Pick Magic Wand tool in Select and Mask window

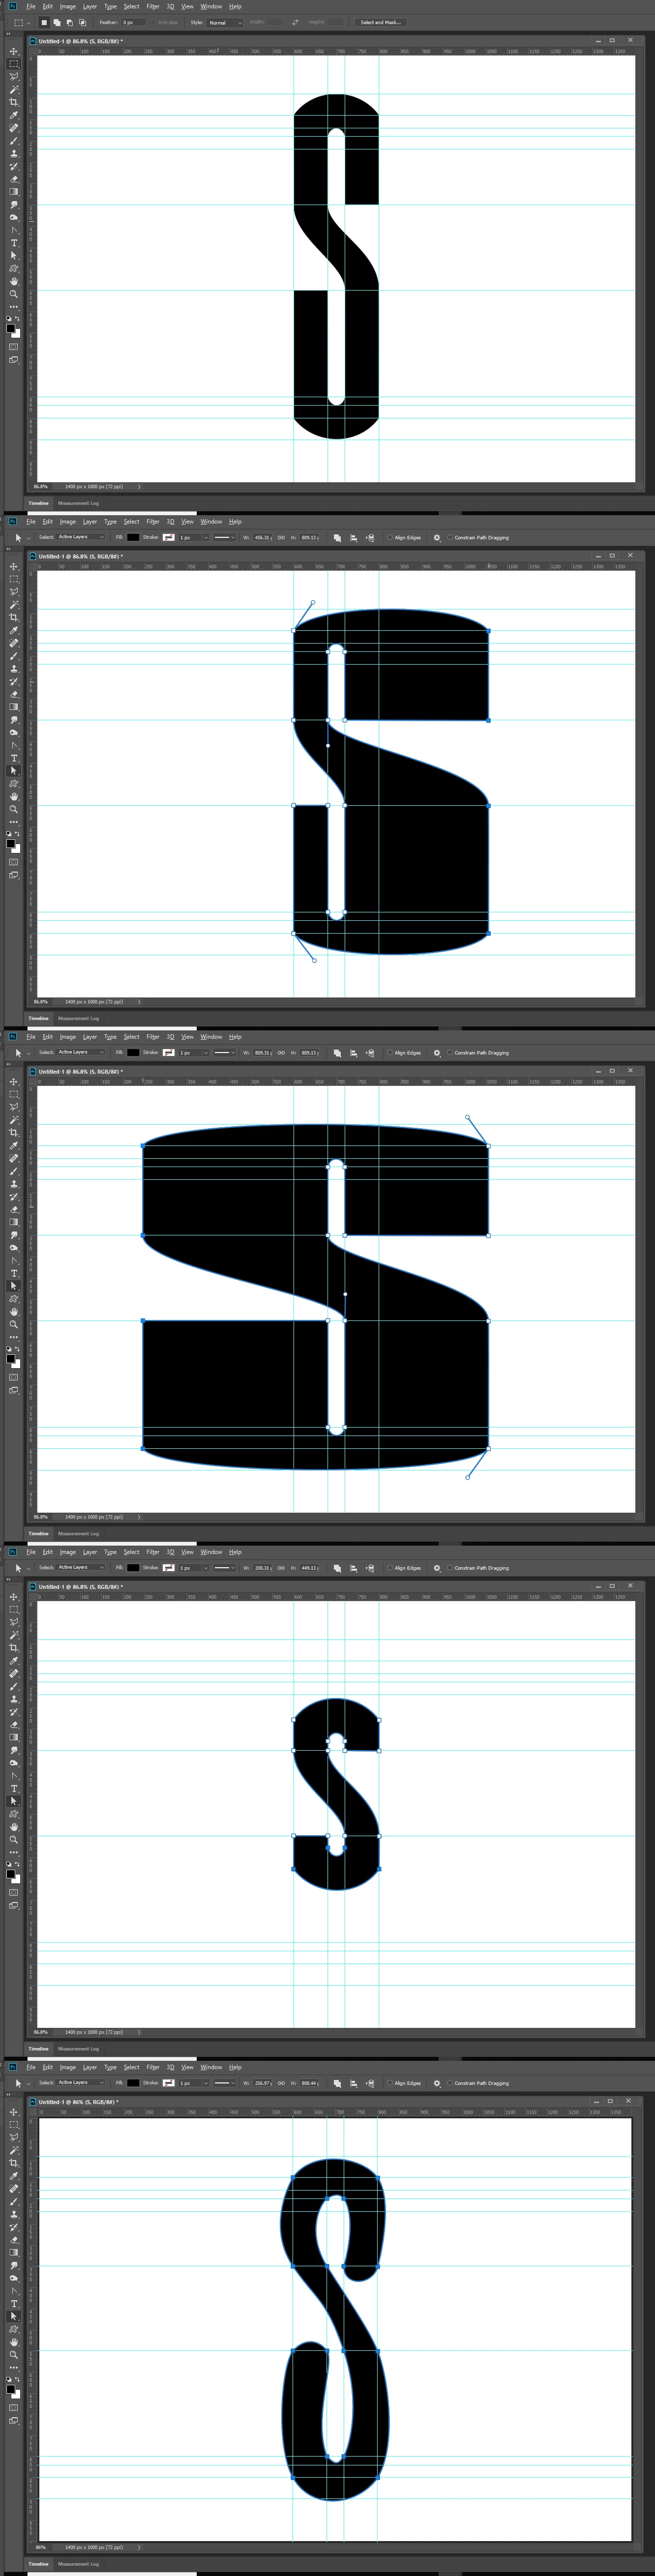click(x=14, y=89)
